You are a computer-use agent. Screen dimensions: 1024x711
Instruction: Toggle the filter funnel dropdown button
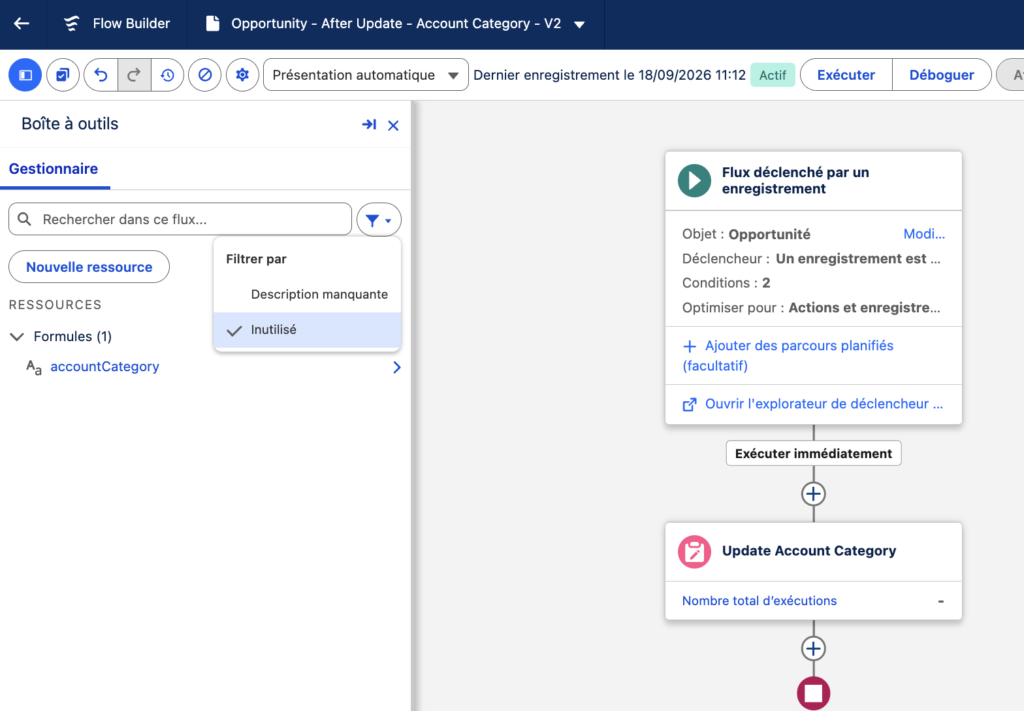pos(379,220)
